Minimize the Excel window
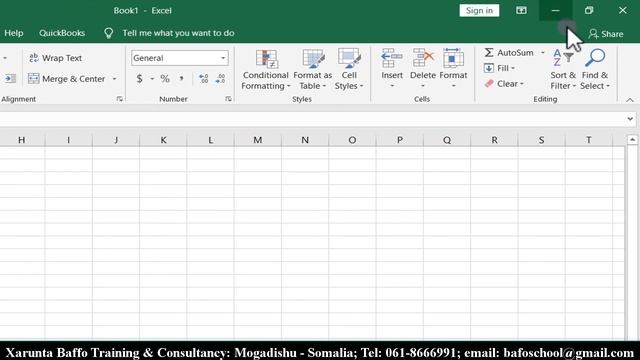Image resolution: width=640 pixels, height=360 pixels. pyautogui.click(x=556, y=11)
